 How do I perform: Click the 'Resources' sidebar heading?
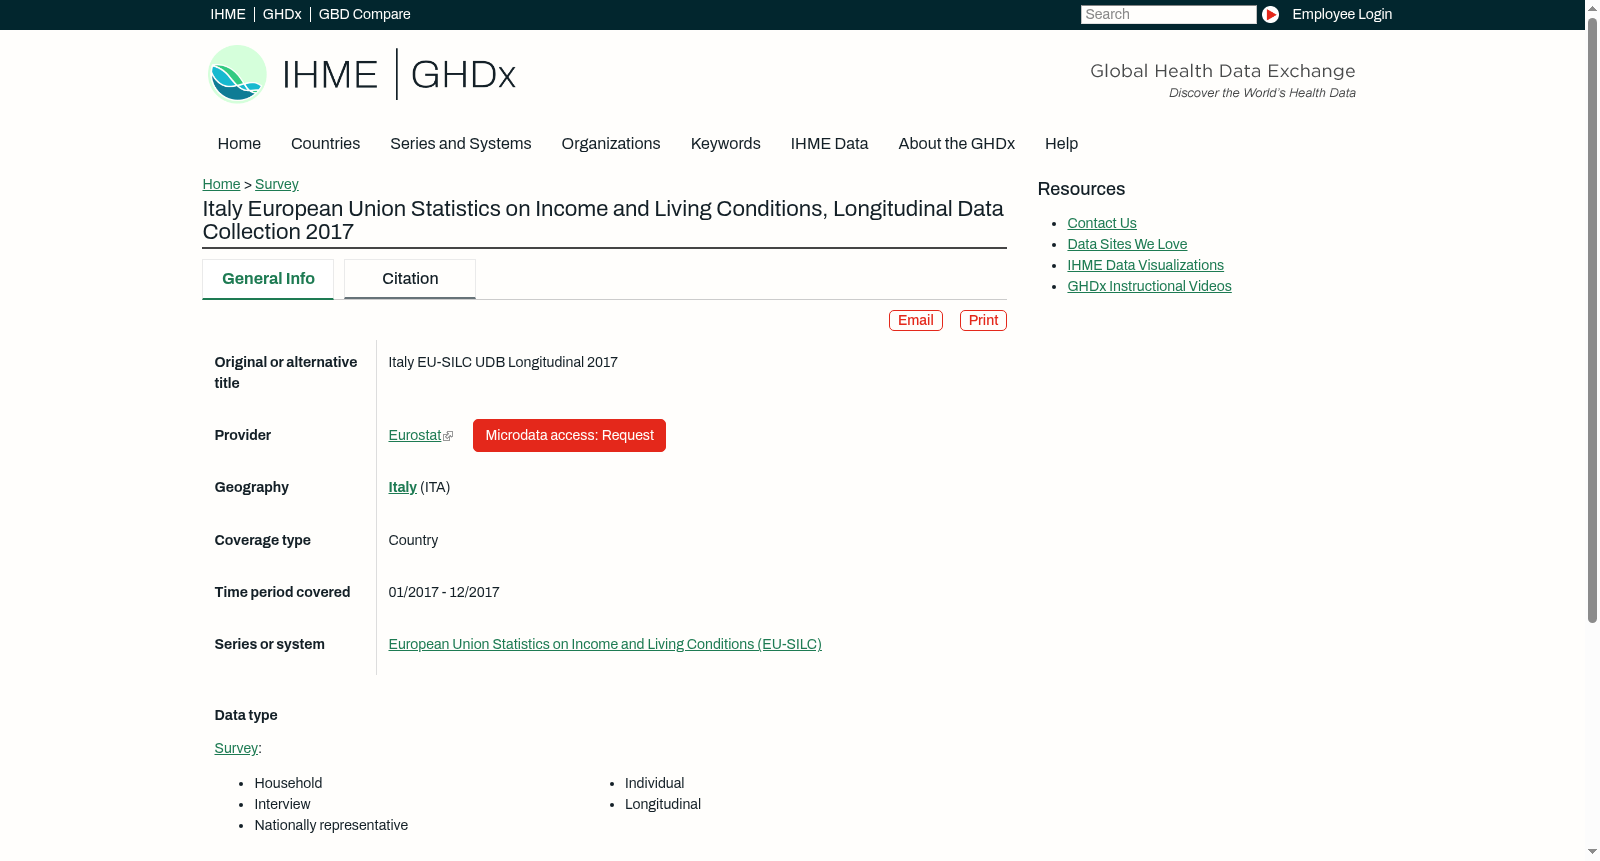(1081, 189)
